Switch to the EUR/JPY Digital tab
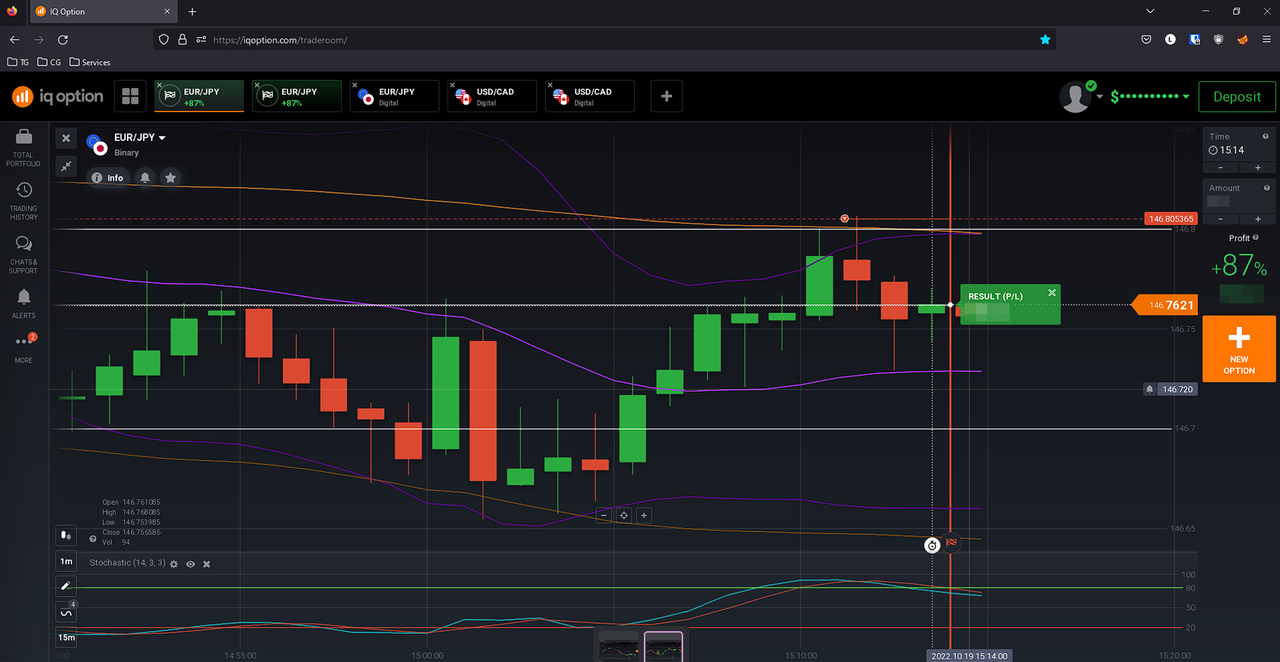This screenshot has width=1280, height=662. click(x=395, y=96)
